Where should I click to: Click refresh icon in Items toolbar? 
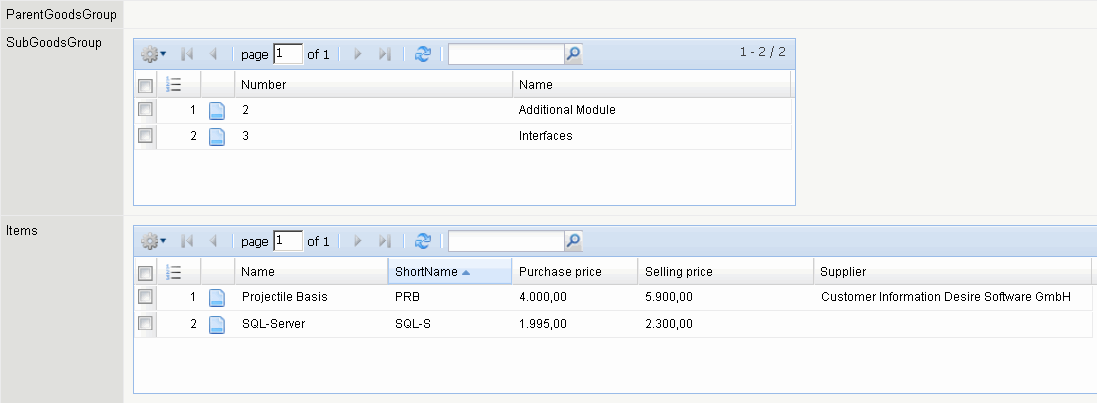click(422, 241)
